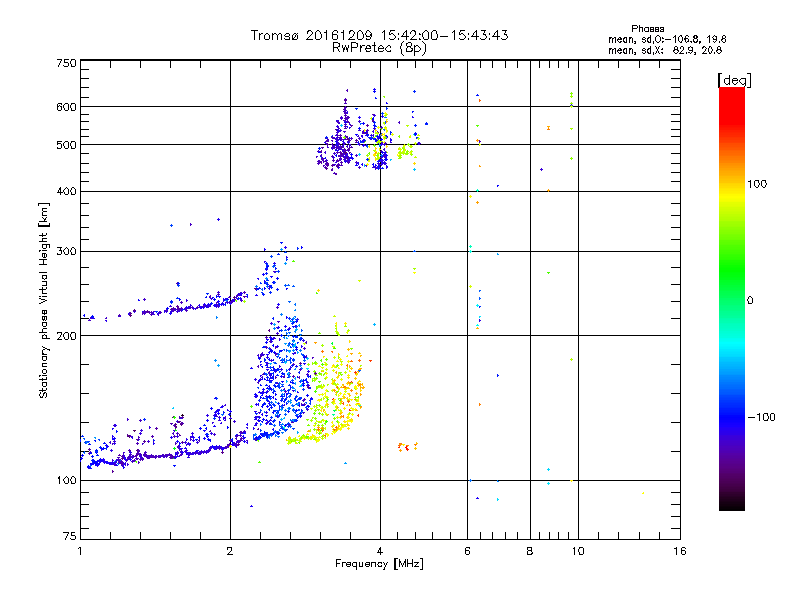Click the 'Phases' legend heading

click(x=647, y=29)
